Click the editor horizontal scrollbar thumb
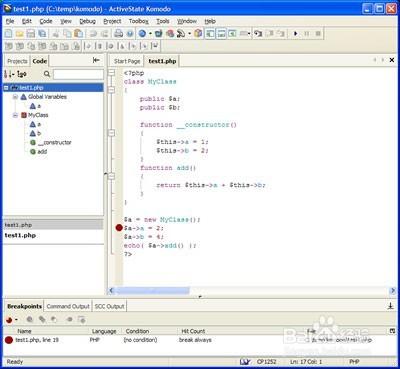The width and height of the screenshot is (400, 369). click(152, 291)
